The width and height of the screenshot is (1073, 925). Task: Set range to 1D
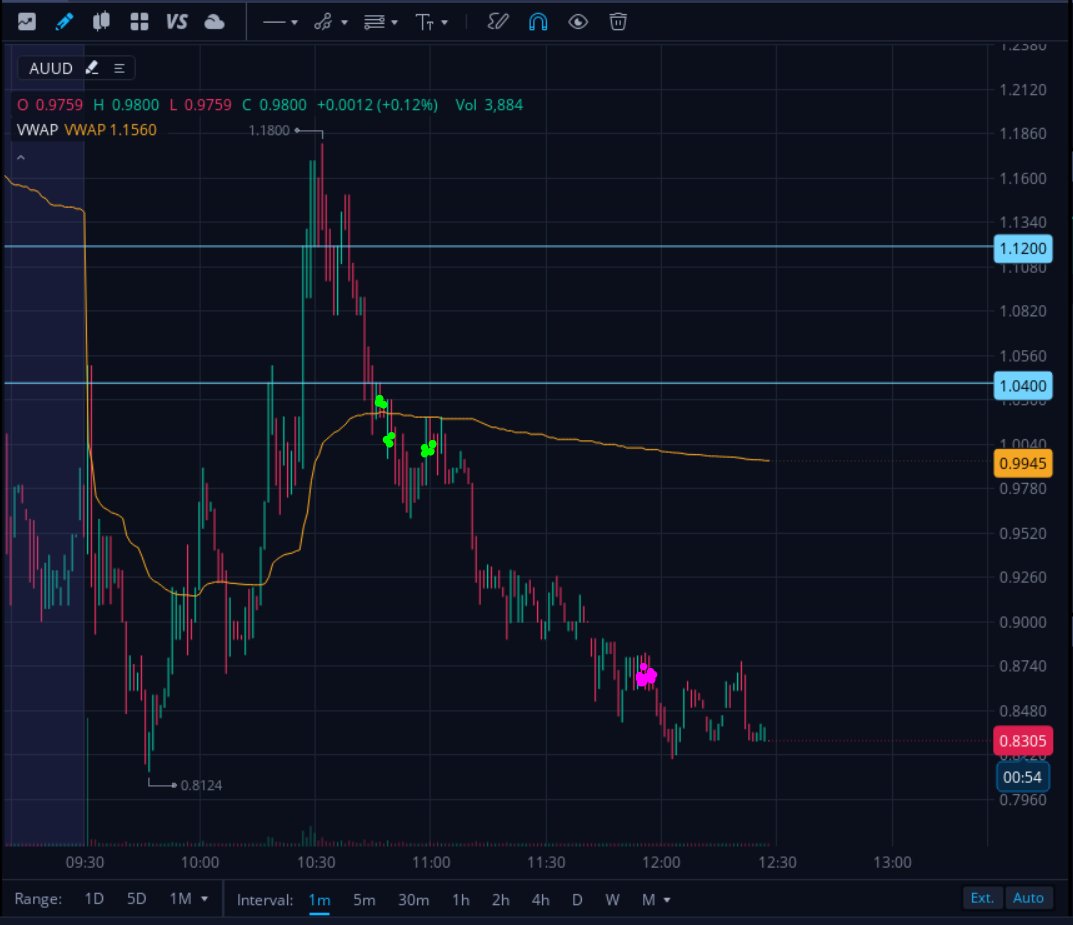coord(94,898)
